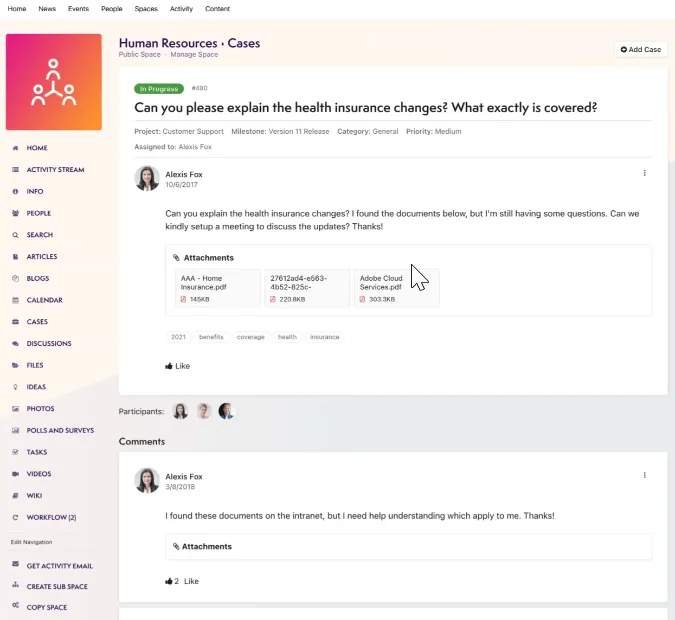Image resolution: width=675 pixels, height=620 pixels.
Task: Go to Activity in top navigation
Action: coord(181,9)
